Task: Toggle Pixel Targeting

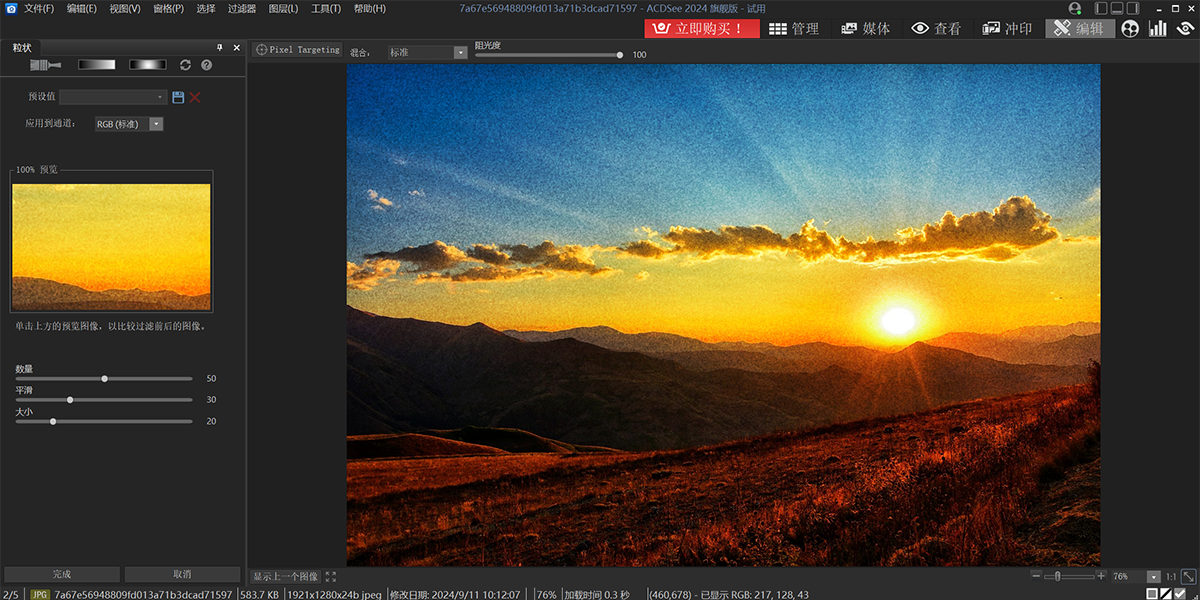Action: pyautogui.click(x=298, y=49)
